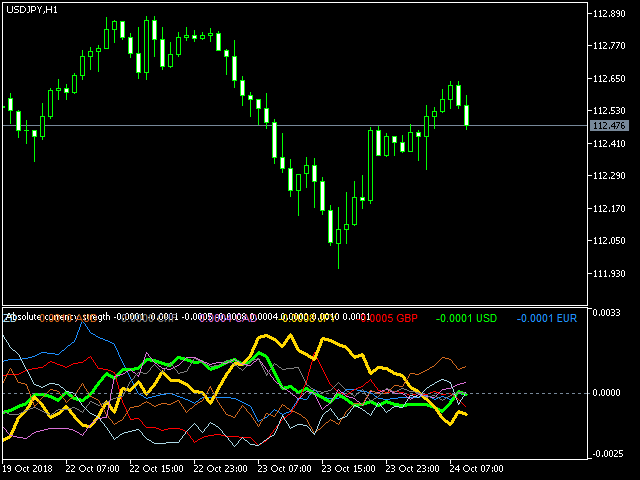Click the current price tag 112.476
Screen dimensions: 640x480
[x=610, y=126]
